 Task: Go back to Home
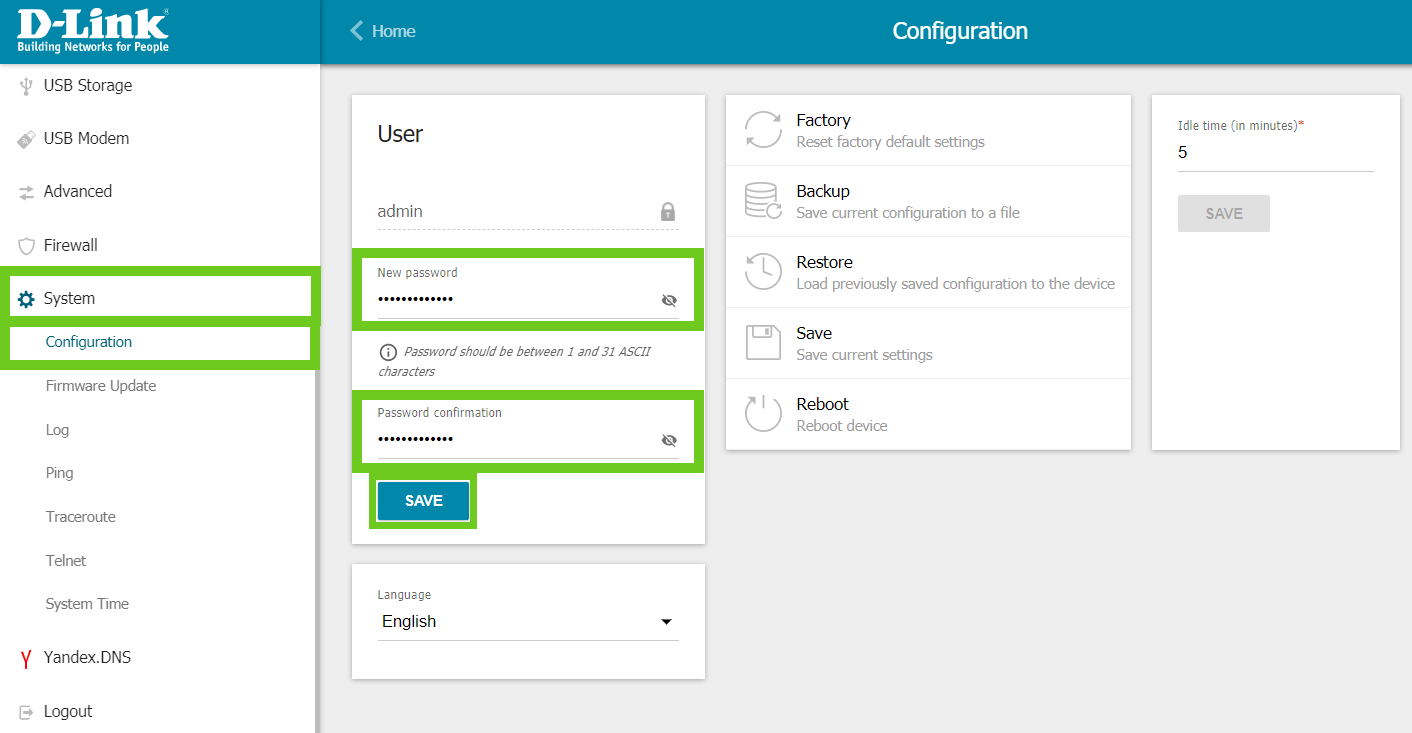383,31
